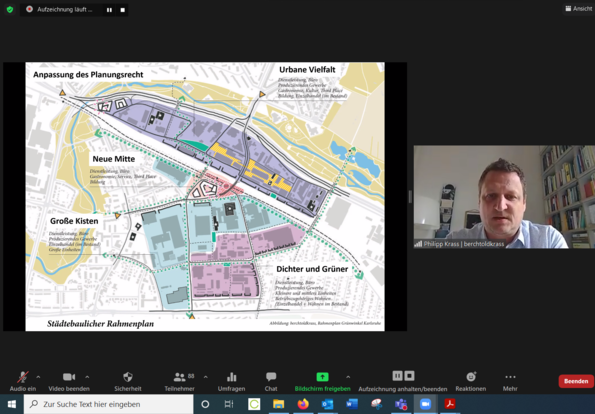
Task: Expand participants arrow next to Teilnehmer
Action: [x=206, y=377]
